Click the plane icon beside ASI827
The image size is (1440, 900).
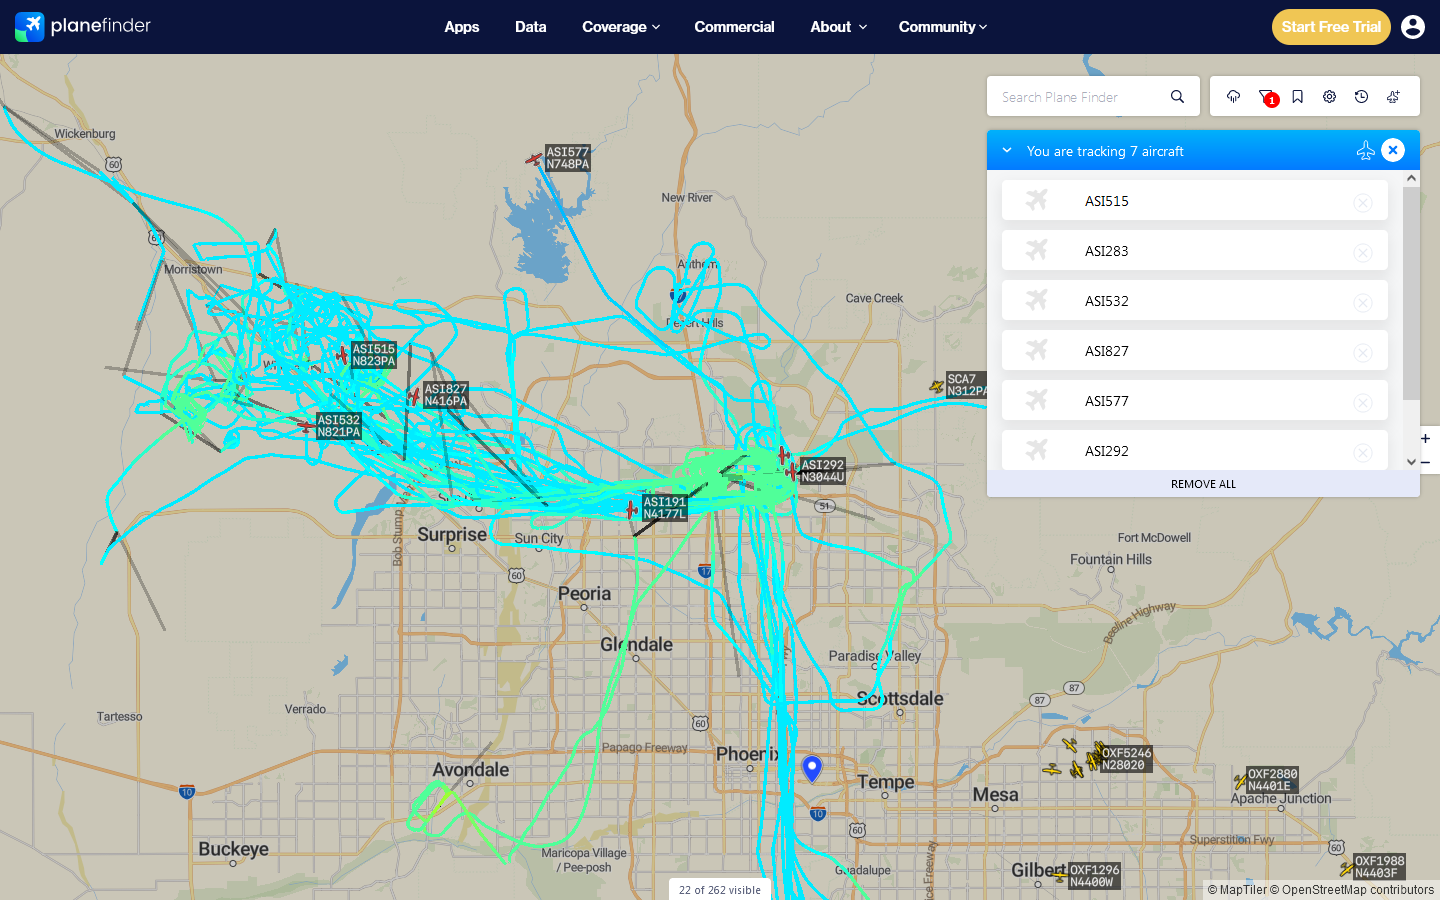[x=1037, y=350]
